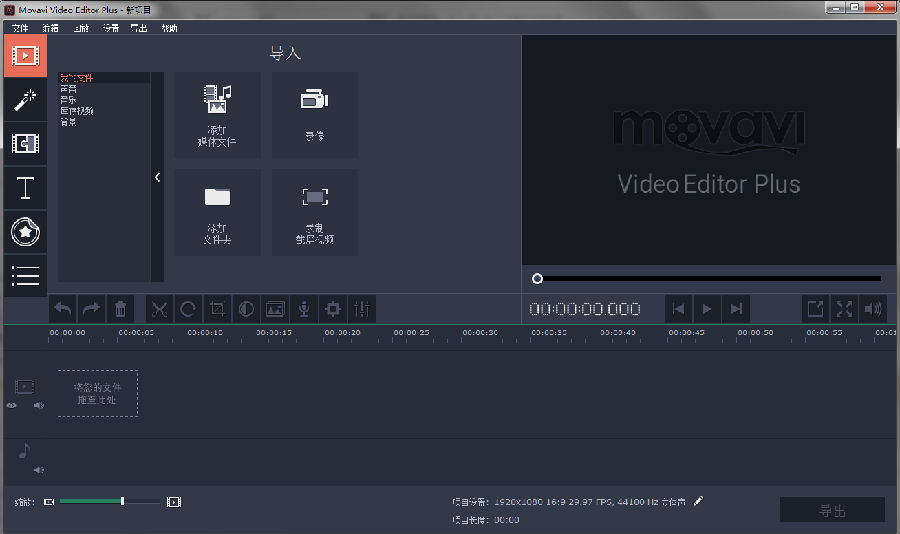The width and height of the screenshot is (900, 534).
Task: Click the Rotate tool icon
Action: pos(188,309)
